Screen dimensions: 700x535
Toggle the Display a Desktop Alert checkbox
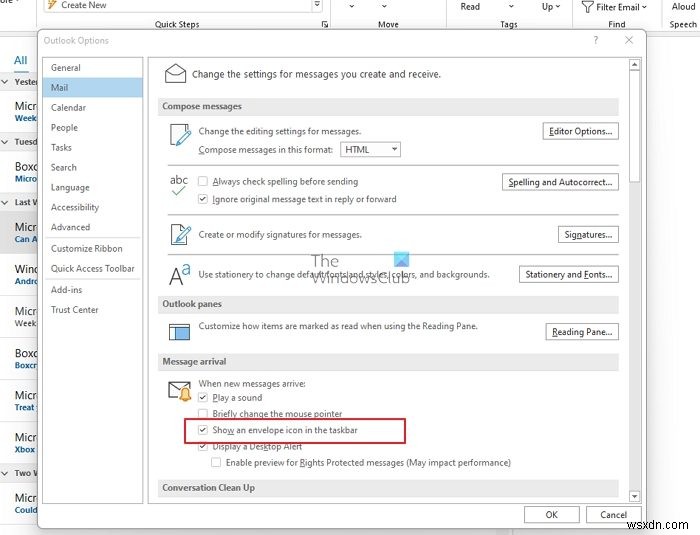tap(203, 446)
